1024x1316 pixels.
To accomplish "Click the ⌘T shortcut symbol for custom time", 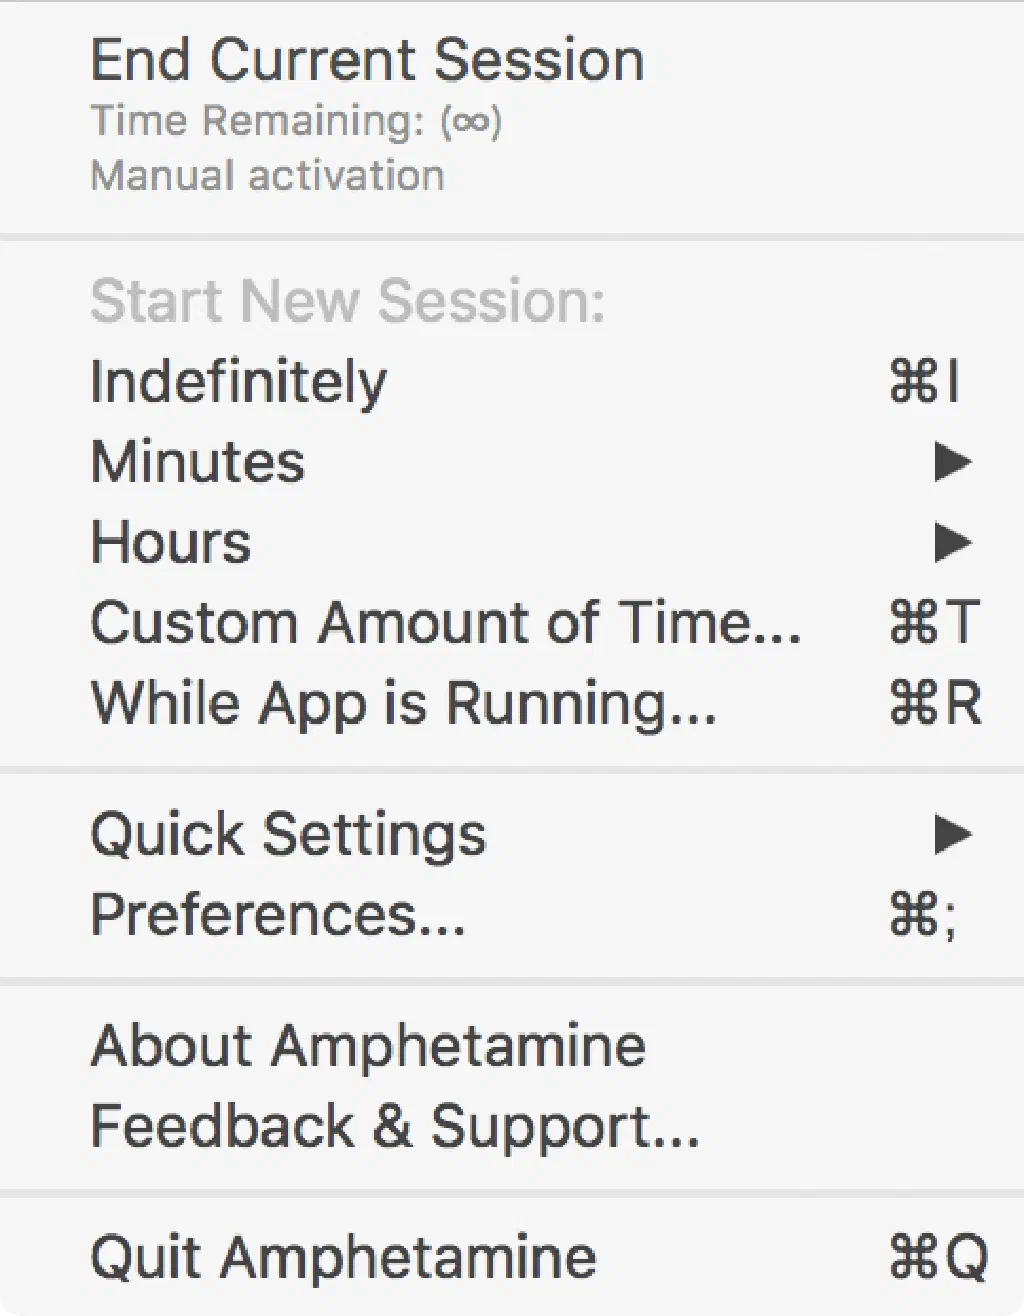I will [933, 622].
